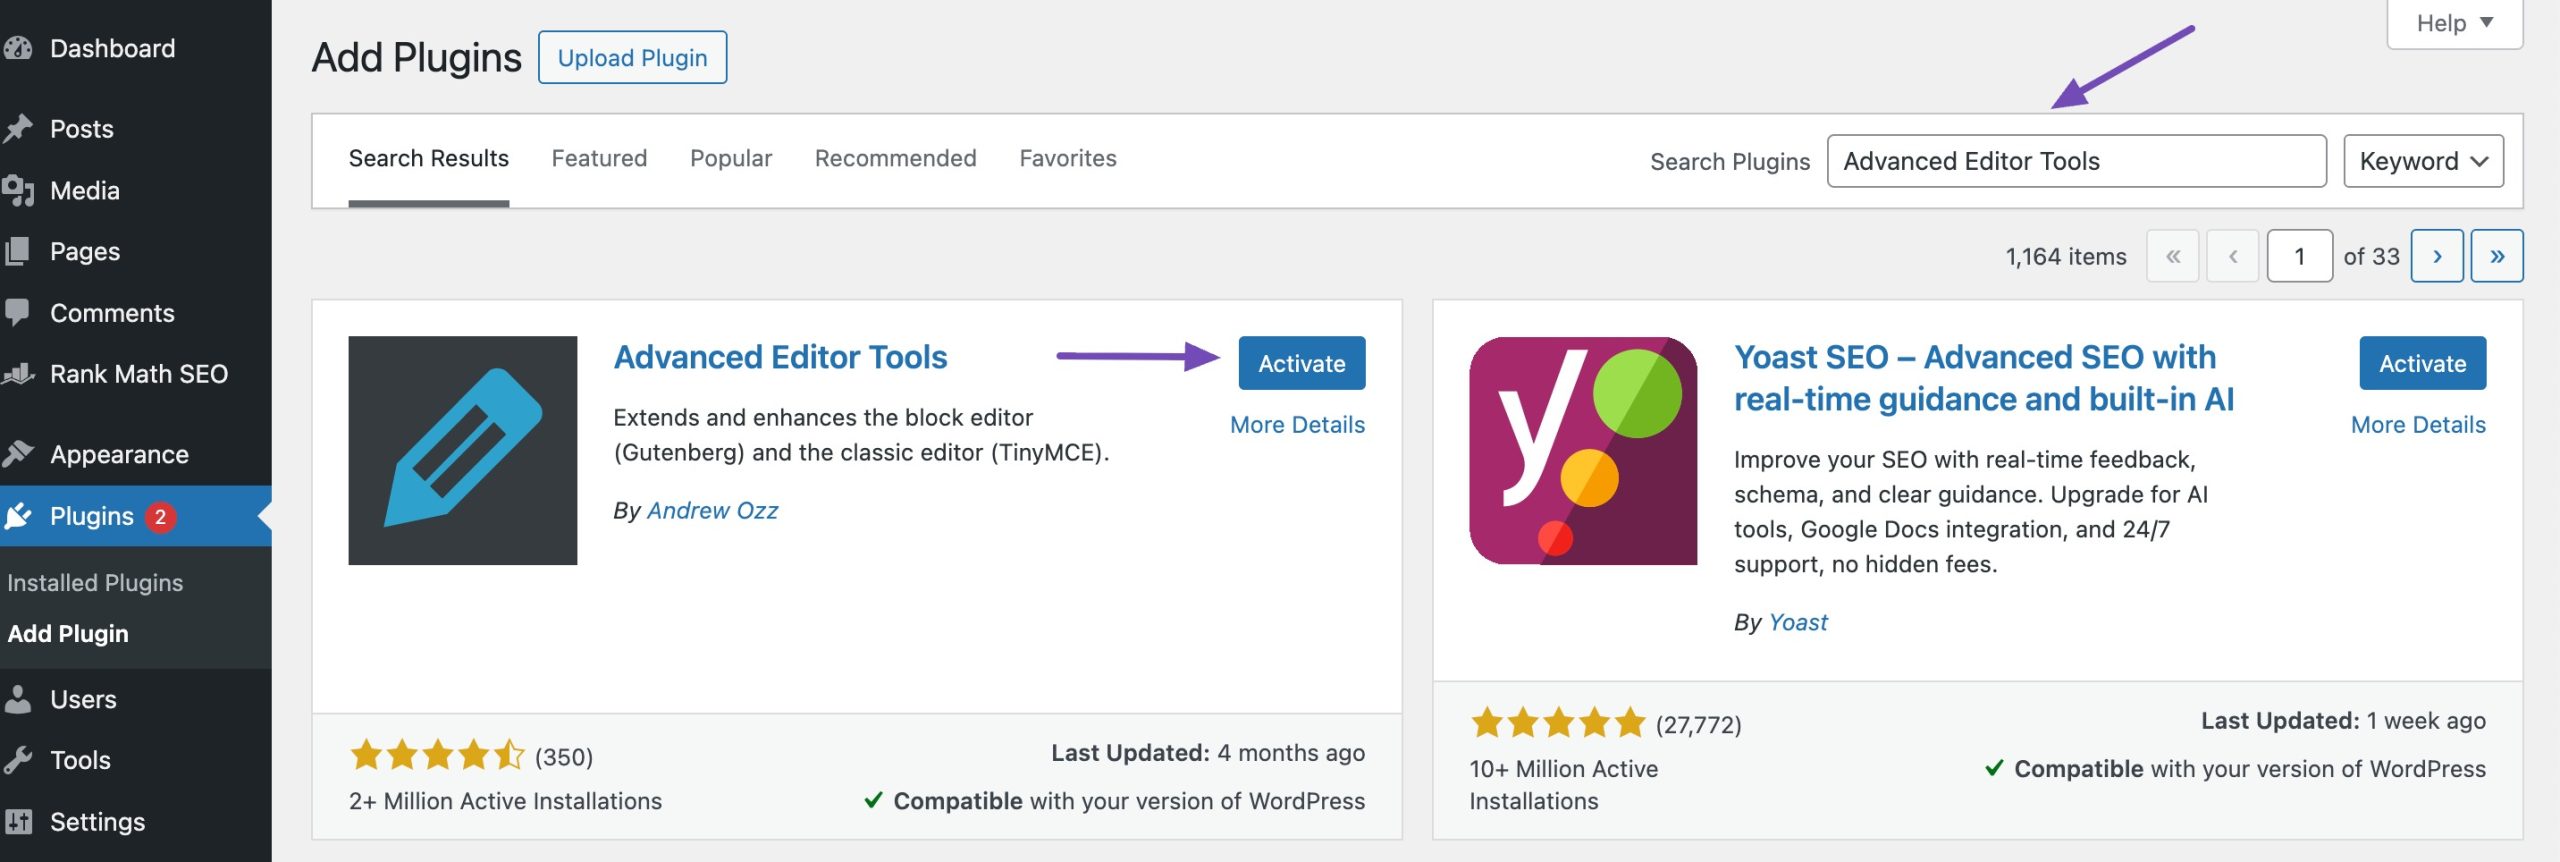Click the Users person icon

(18, 699)
